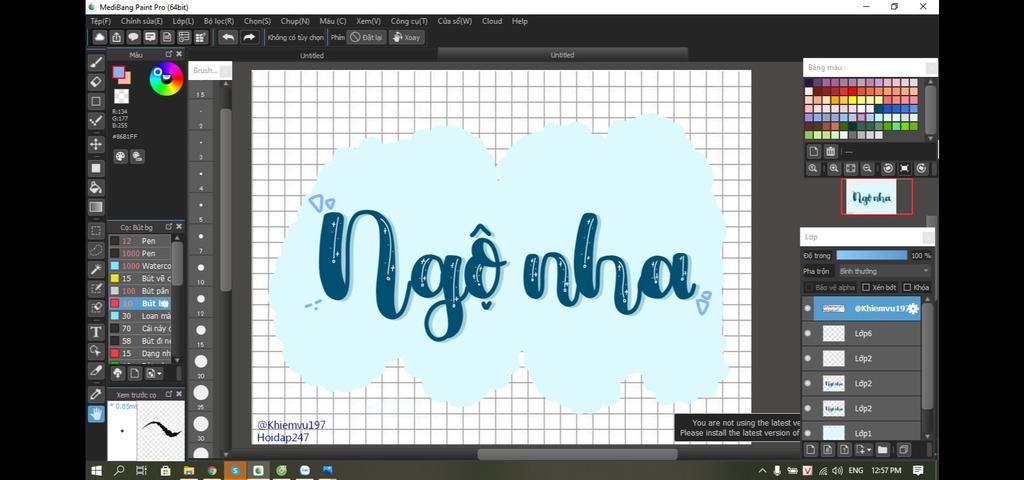Select the Move tool
This screenshot has width=1024, height=480.
point(96,144)
